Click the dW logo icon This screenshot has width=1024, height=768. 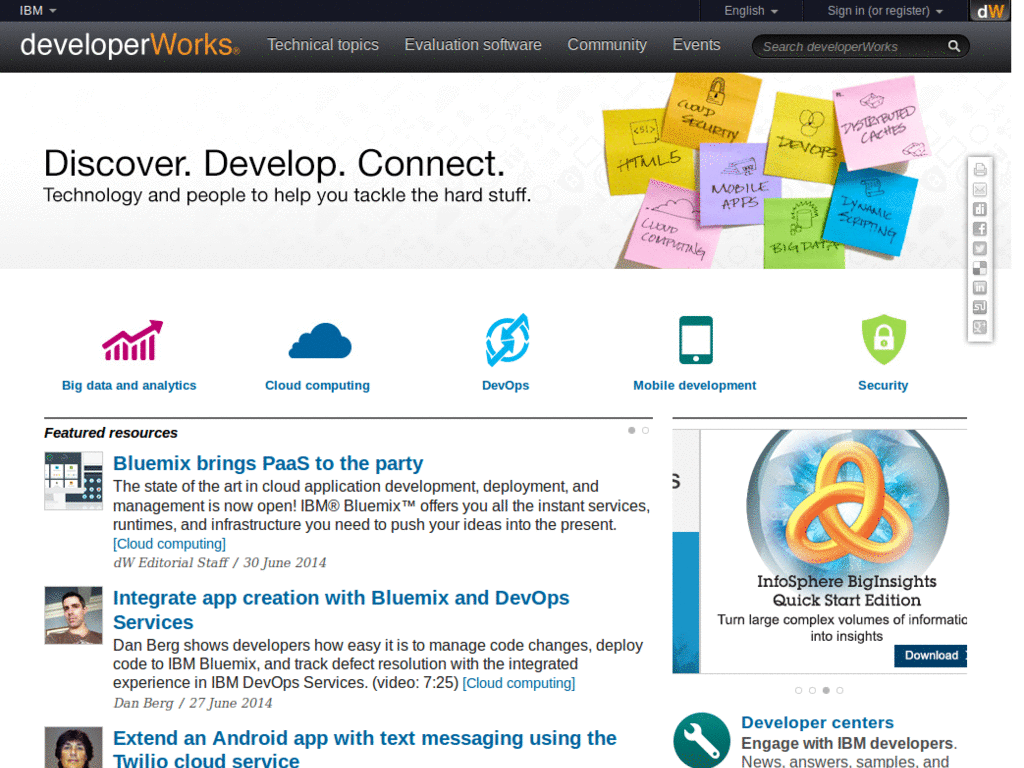tap(990, 11)
